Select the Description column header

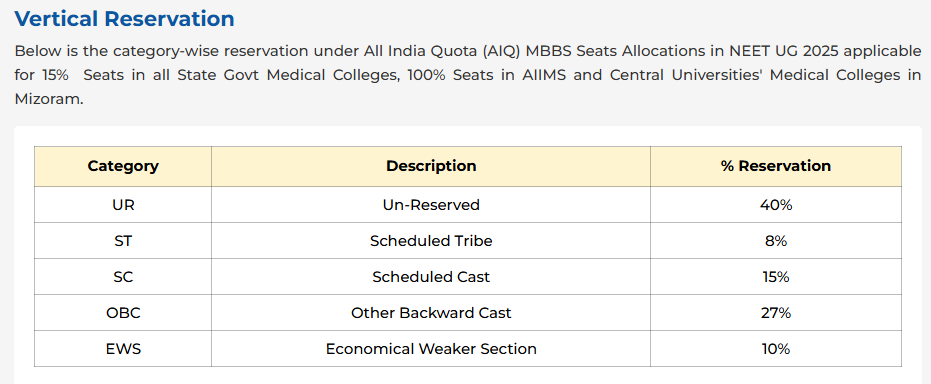coord(431,166)
